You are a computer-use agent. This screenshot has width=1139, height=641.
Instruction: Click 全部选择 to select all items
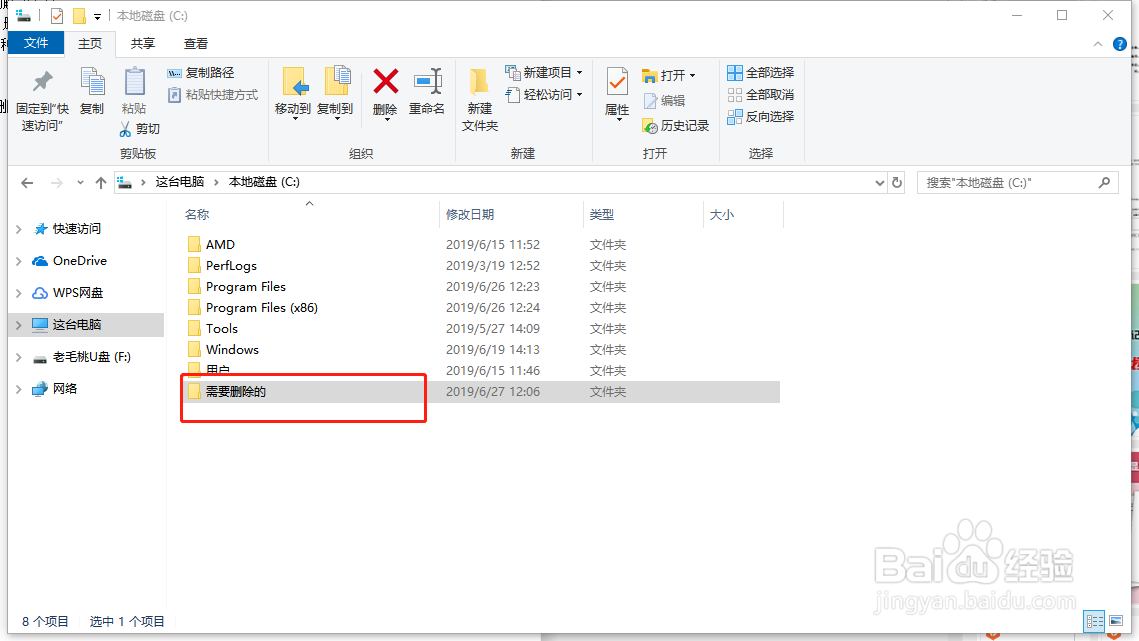tap(762, 72)
